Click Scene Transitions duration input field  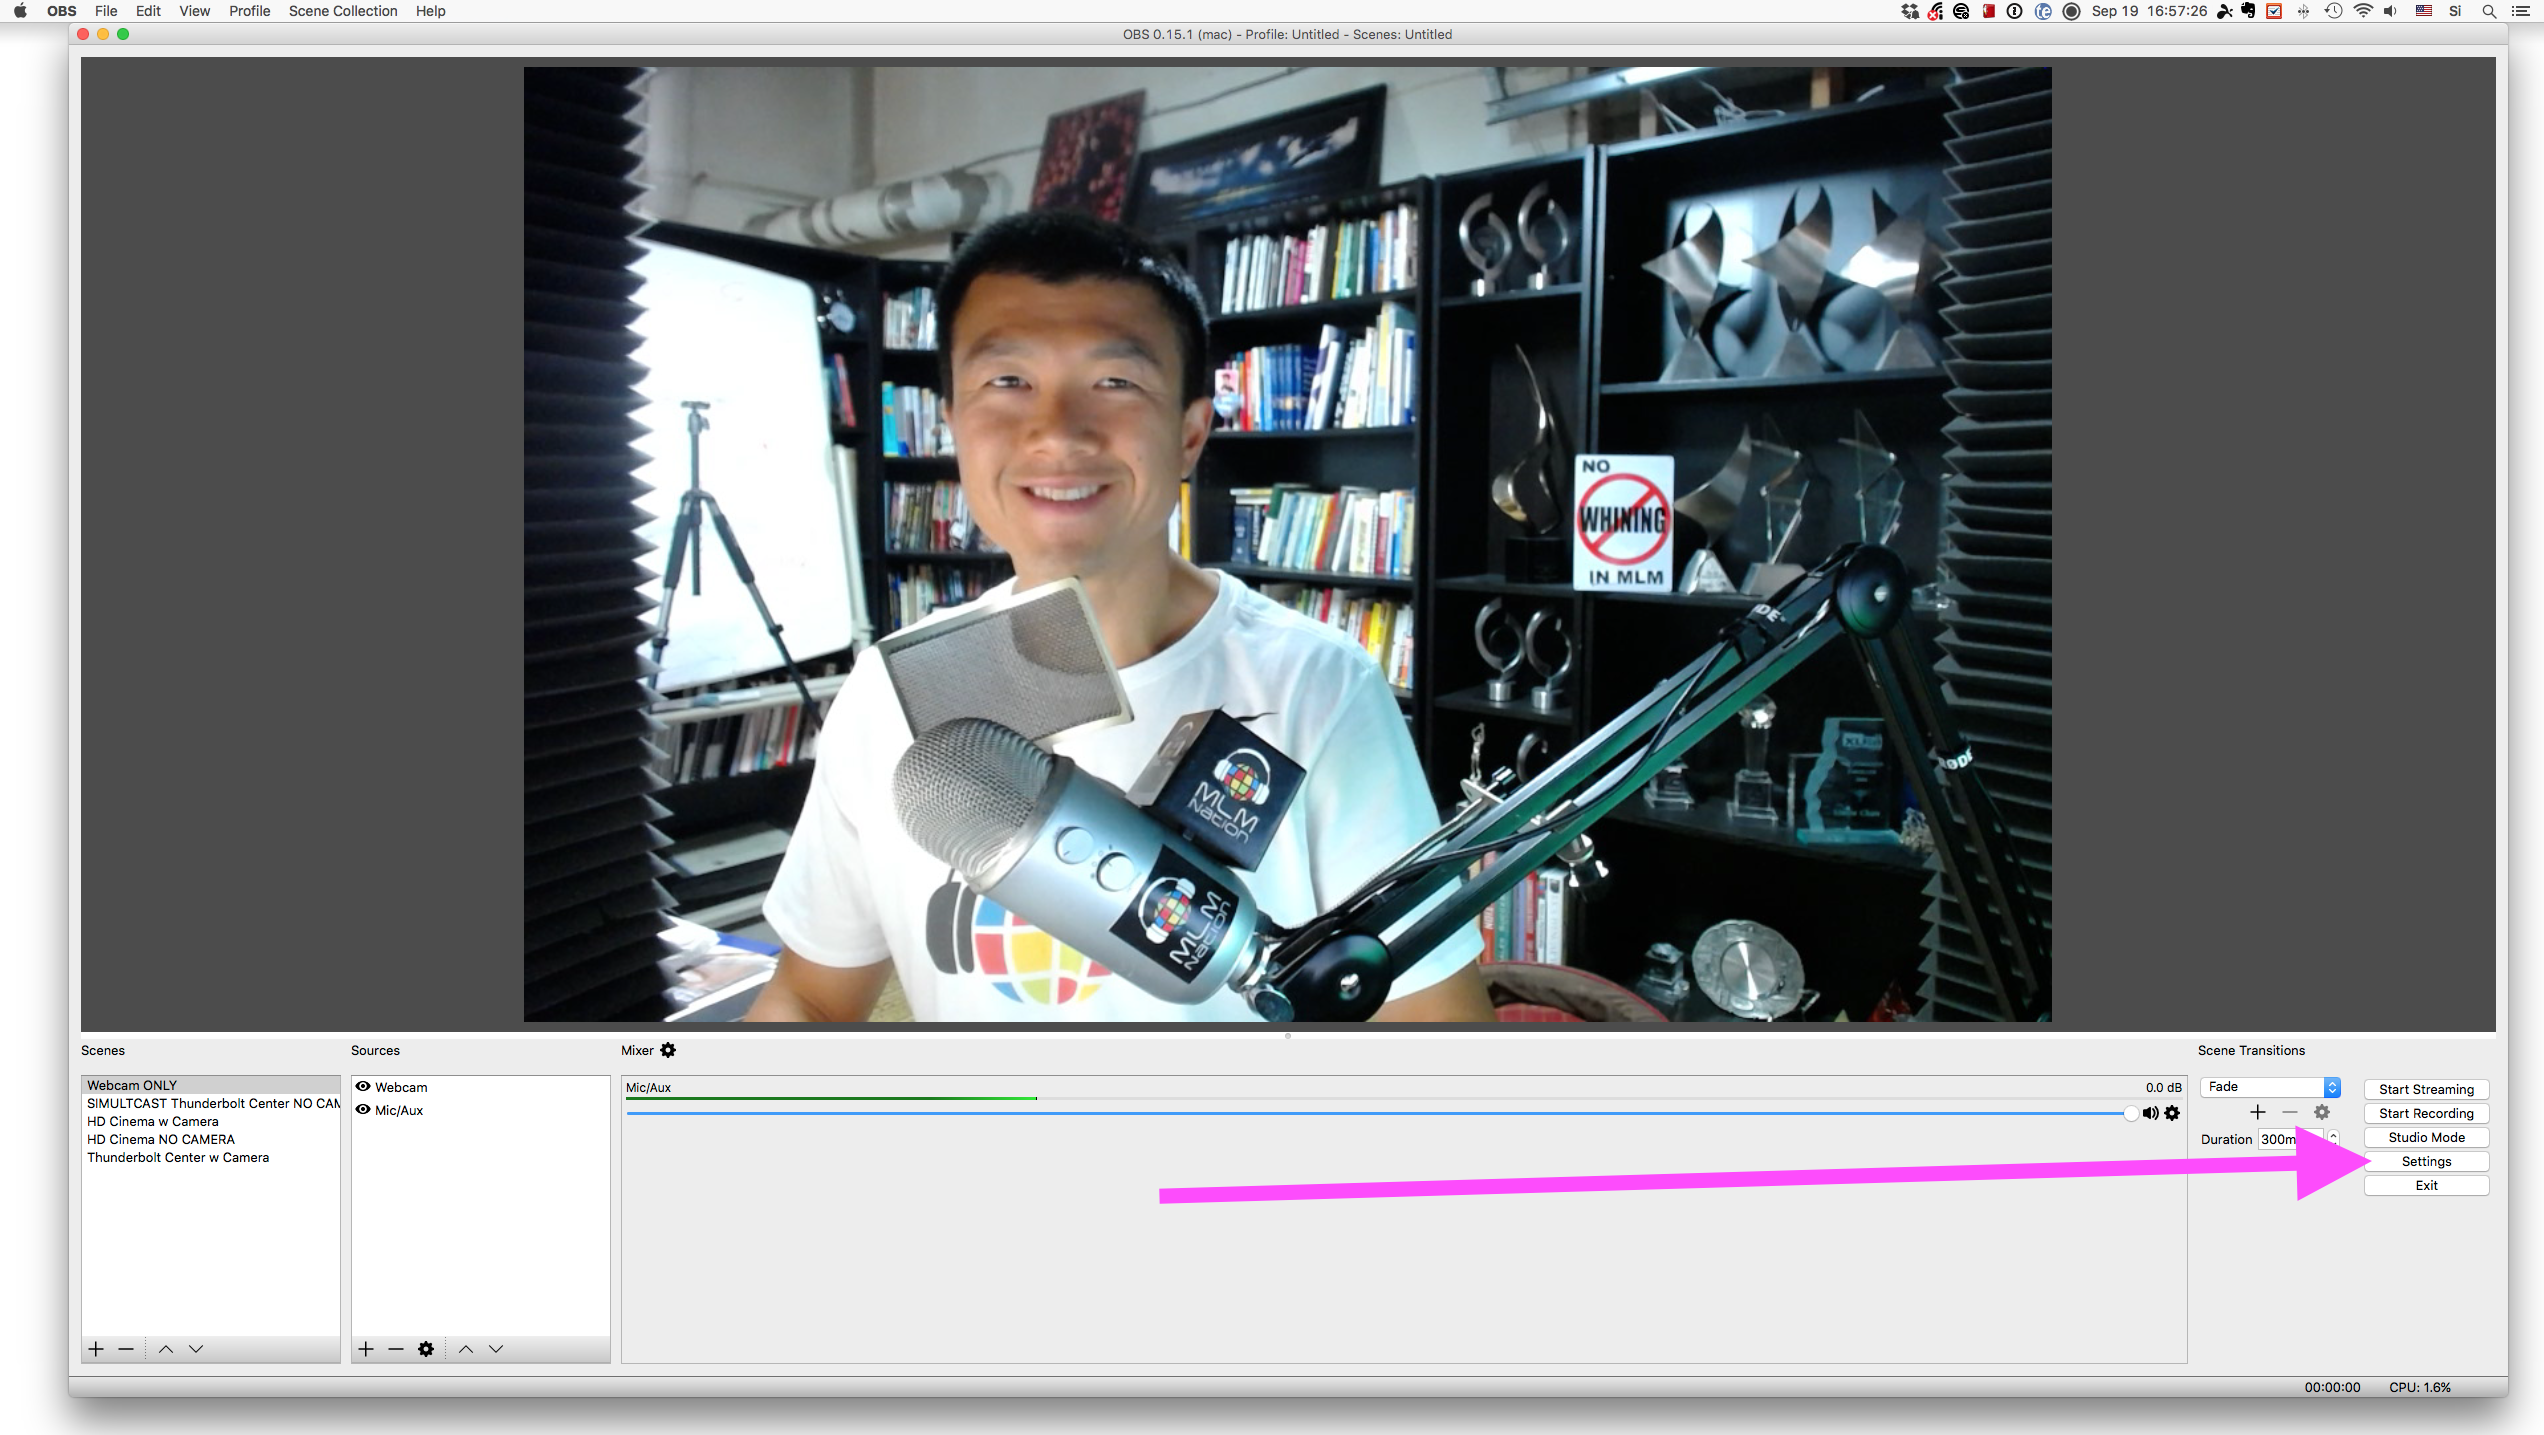pos(2285,1138)
